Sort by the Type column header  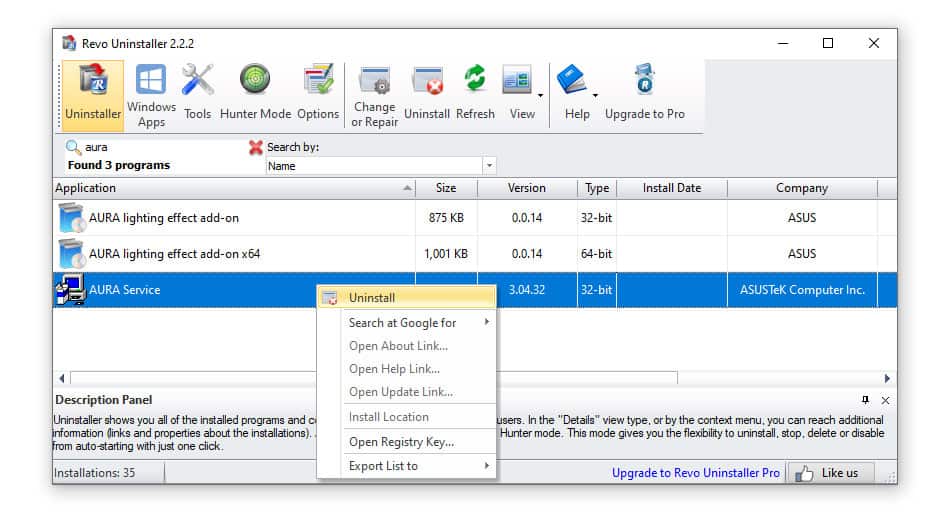[x=597, y=188]
